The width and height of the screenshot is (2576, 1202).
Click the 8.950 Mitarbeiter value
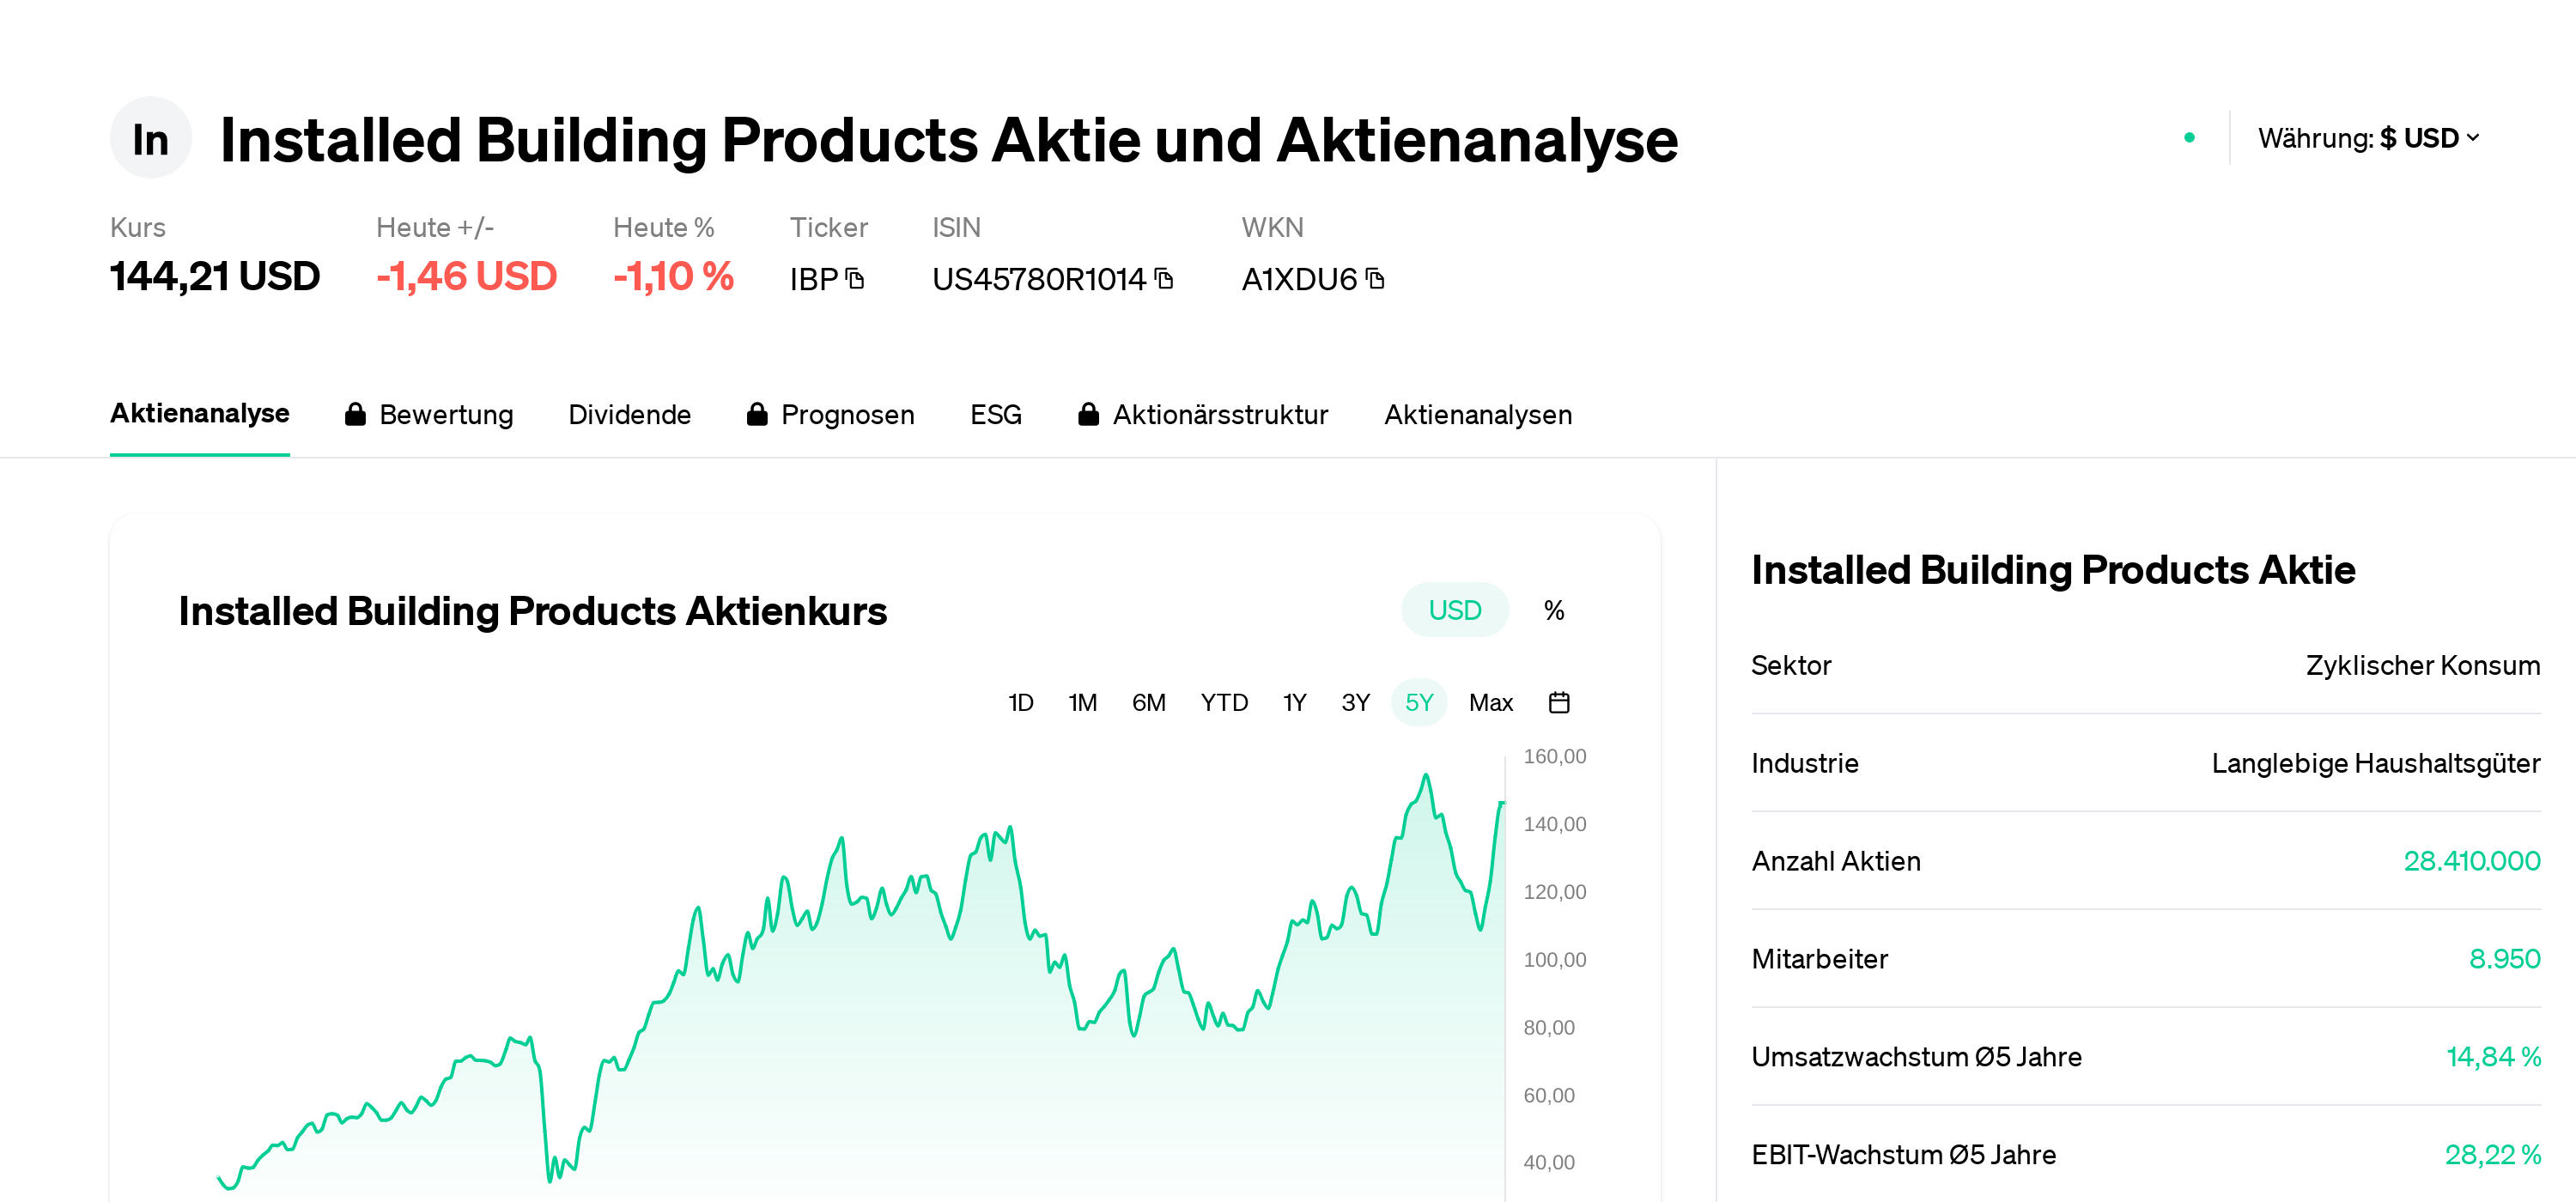click(x=2504, y=959)
